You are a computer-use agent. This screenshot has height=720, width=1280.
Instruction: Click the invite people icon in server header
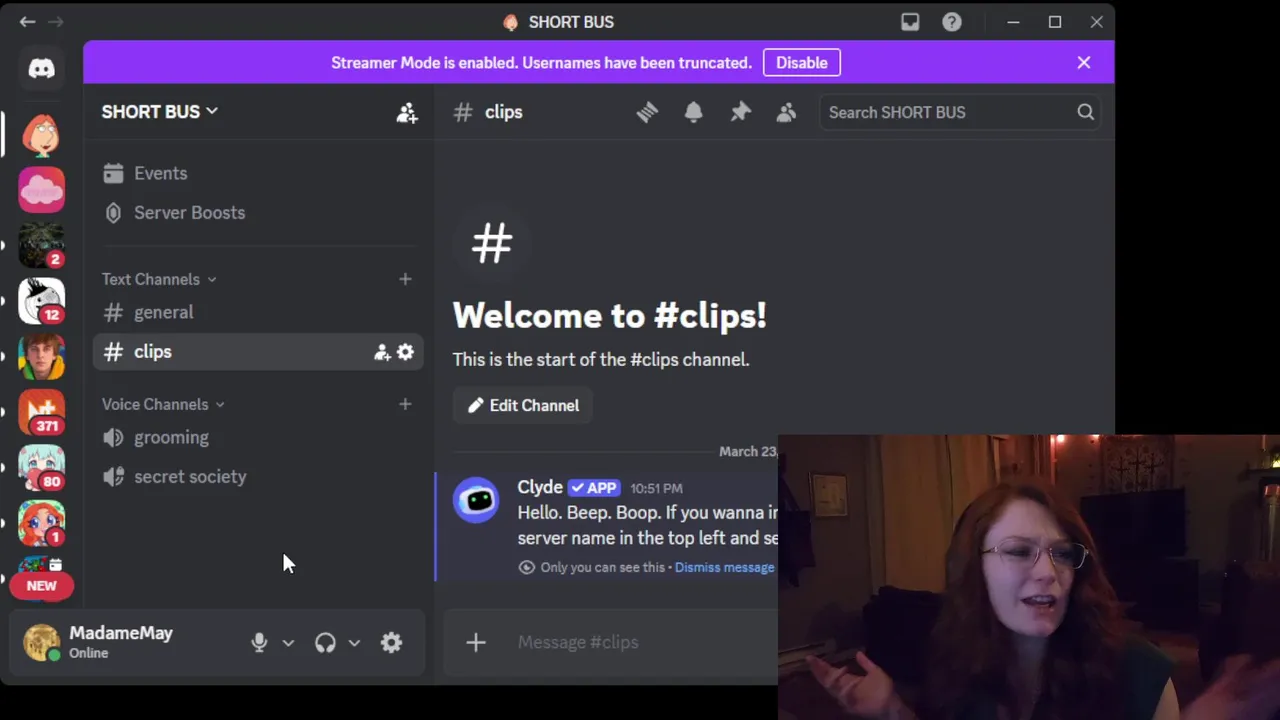(x=406, y=112)
